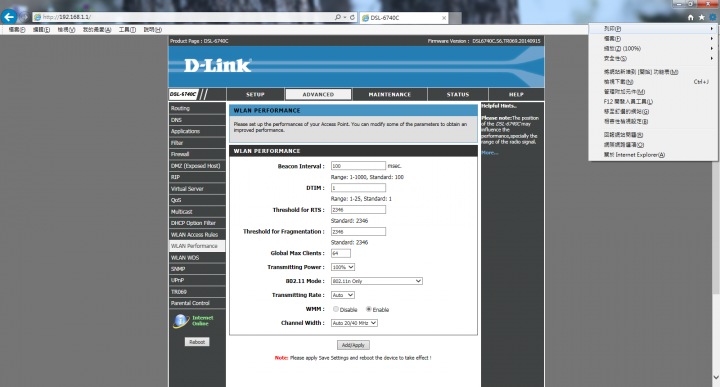This screenshot has height=387, width=720.
Task: Choose 關於 Internet Explorer(A) entry
Action: click(653, 155)
